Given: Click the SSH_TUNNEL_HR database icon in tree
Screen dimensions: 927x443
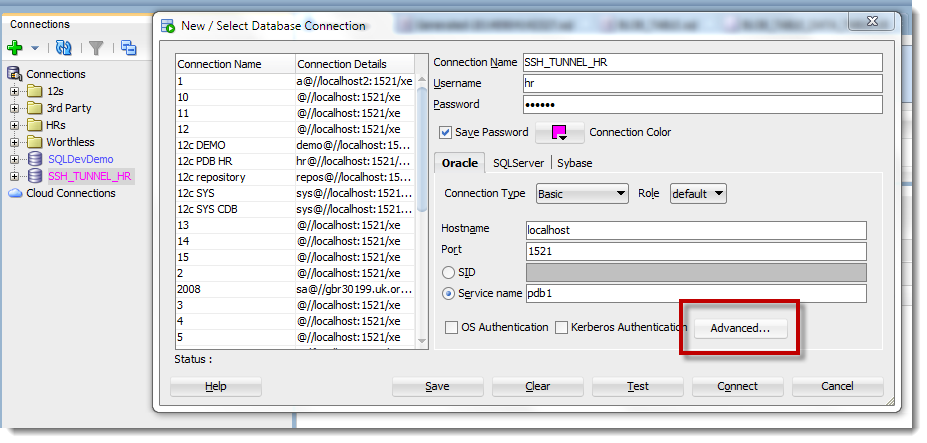Looking at the screenshot, I should [35, 176].
